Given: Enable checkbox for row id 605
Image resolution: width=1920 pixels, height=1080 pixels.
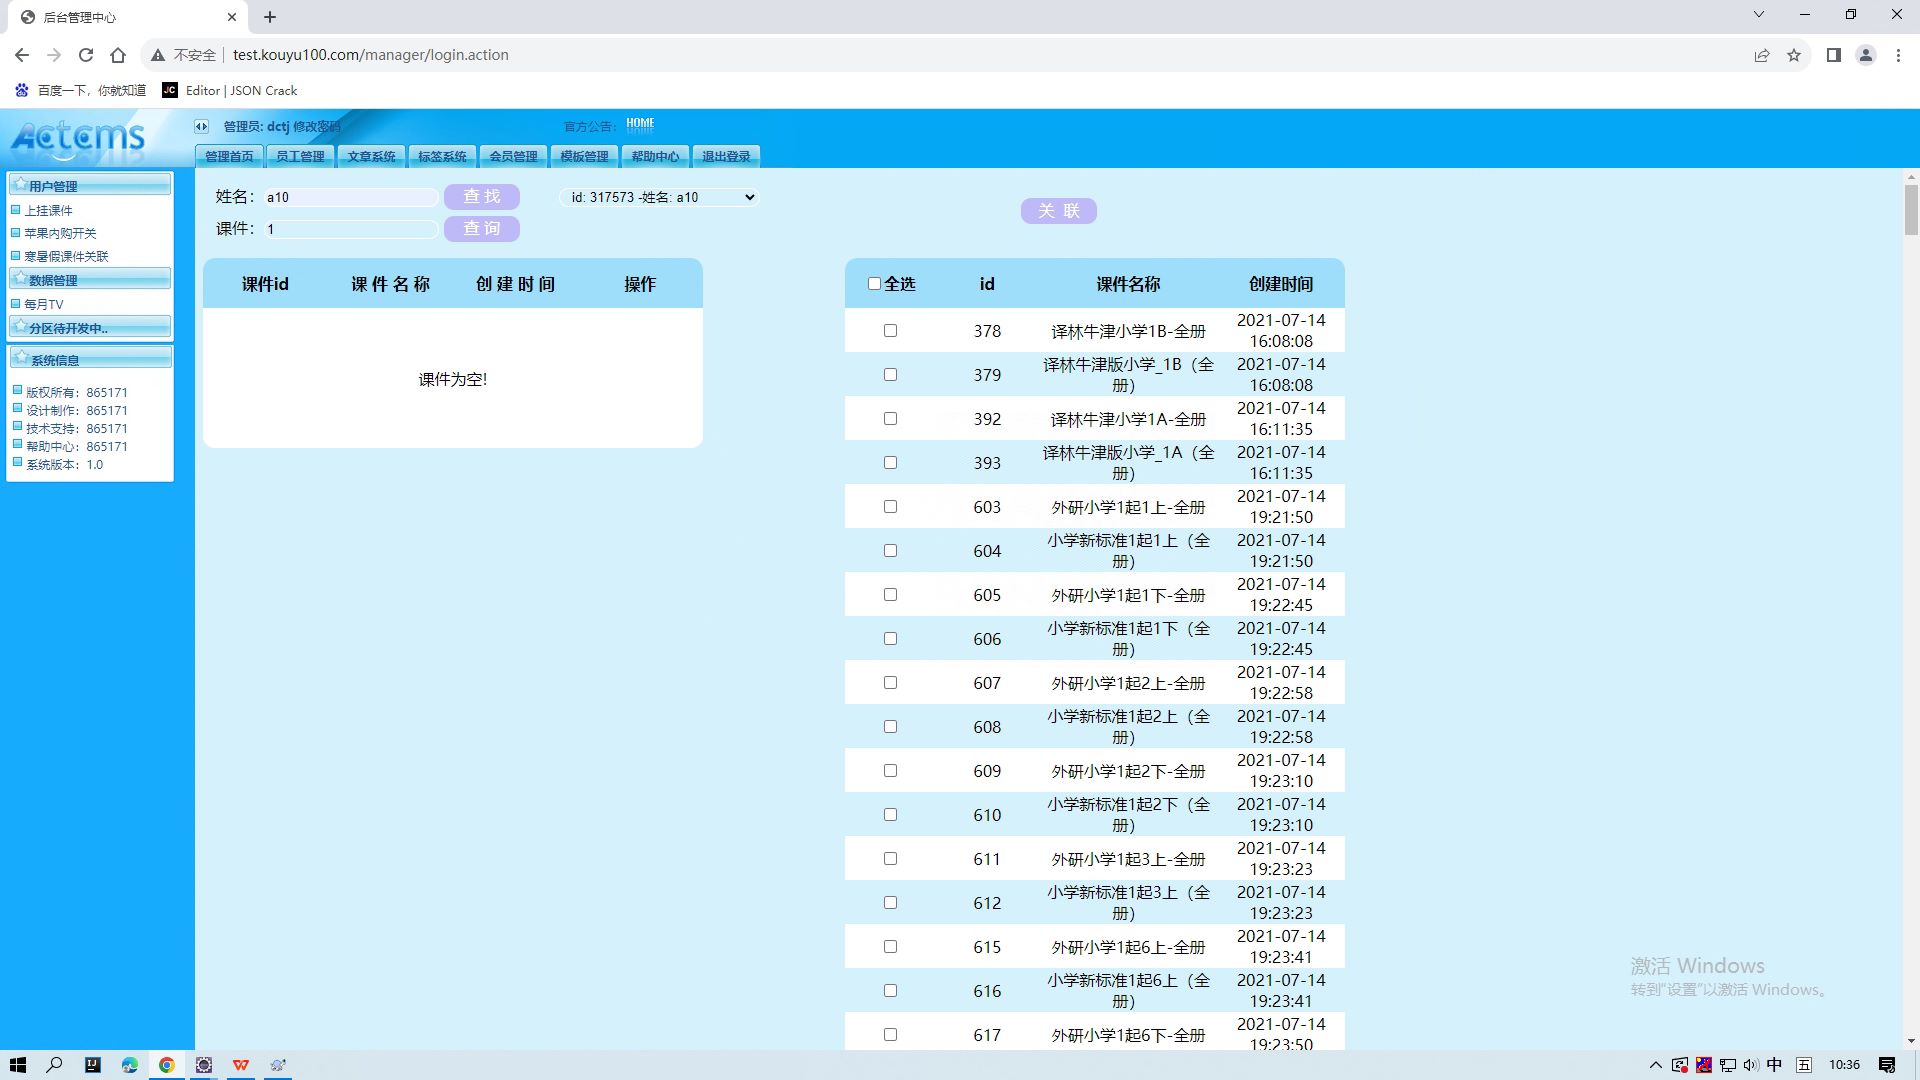Looking at the screenshot, I should [890, 595].
